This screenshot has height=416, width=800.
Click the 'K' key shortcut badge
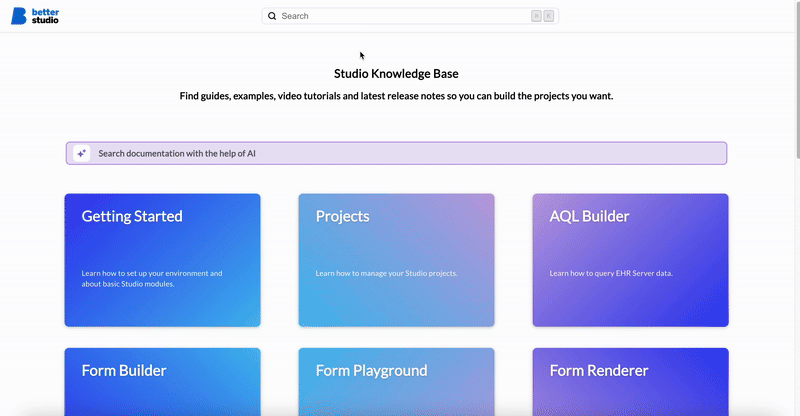coord(548,16)
